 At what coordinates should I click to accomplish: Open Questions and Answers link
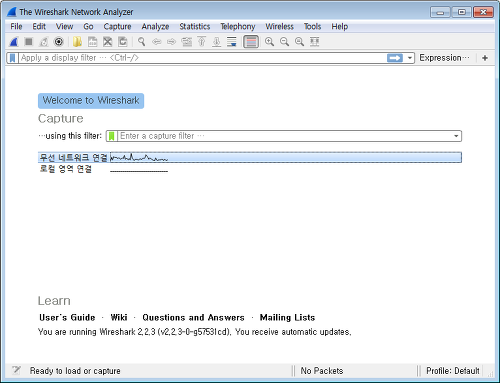coord(193,318)
